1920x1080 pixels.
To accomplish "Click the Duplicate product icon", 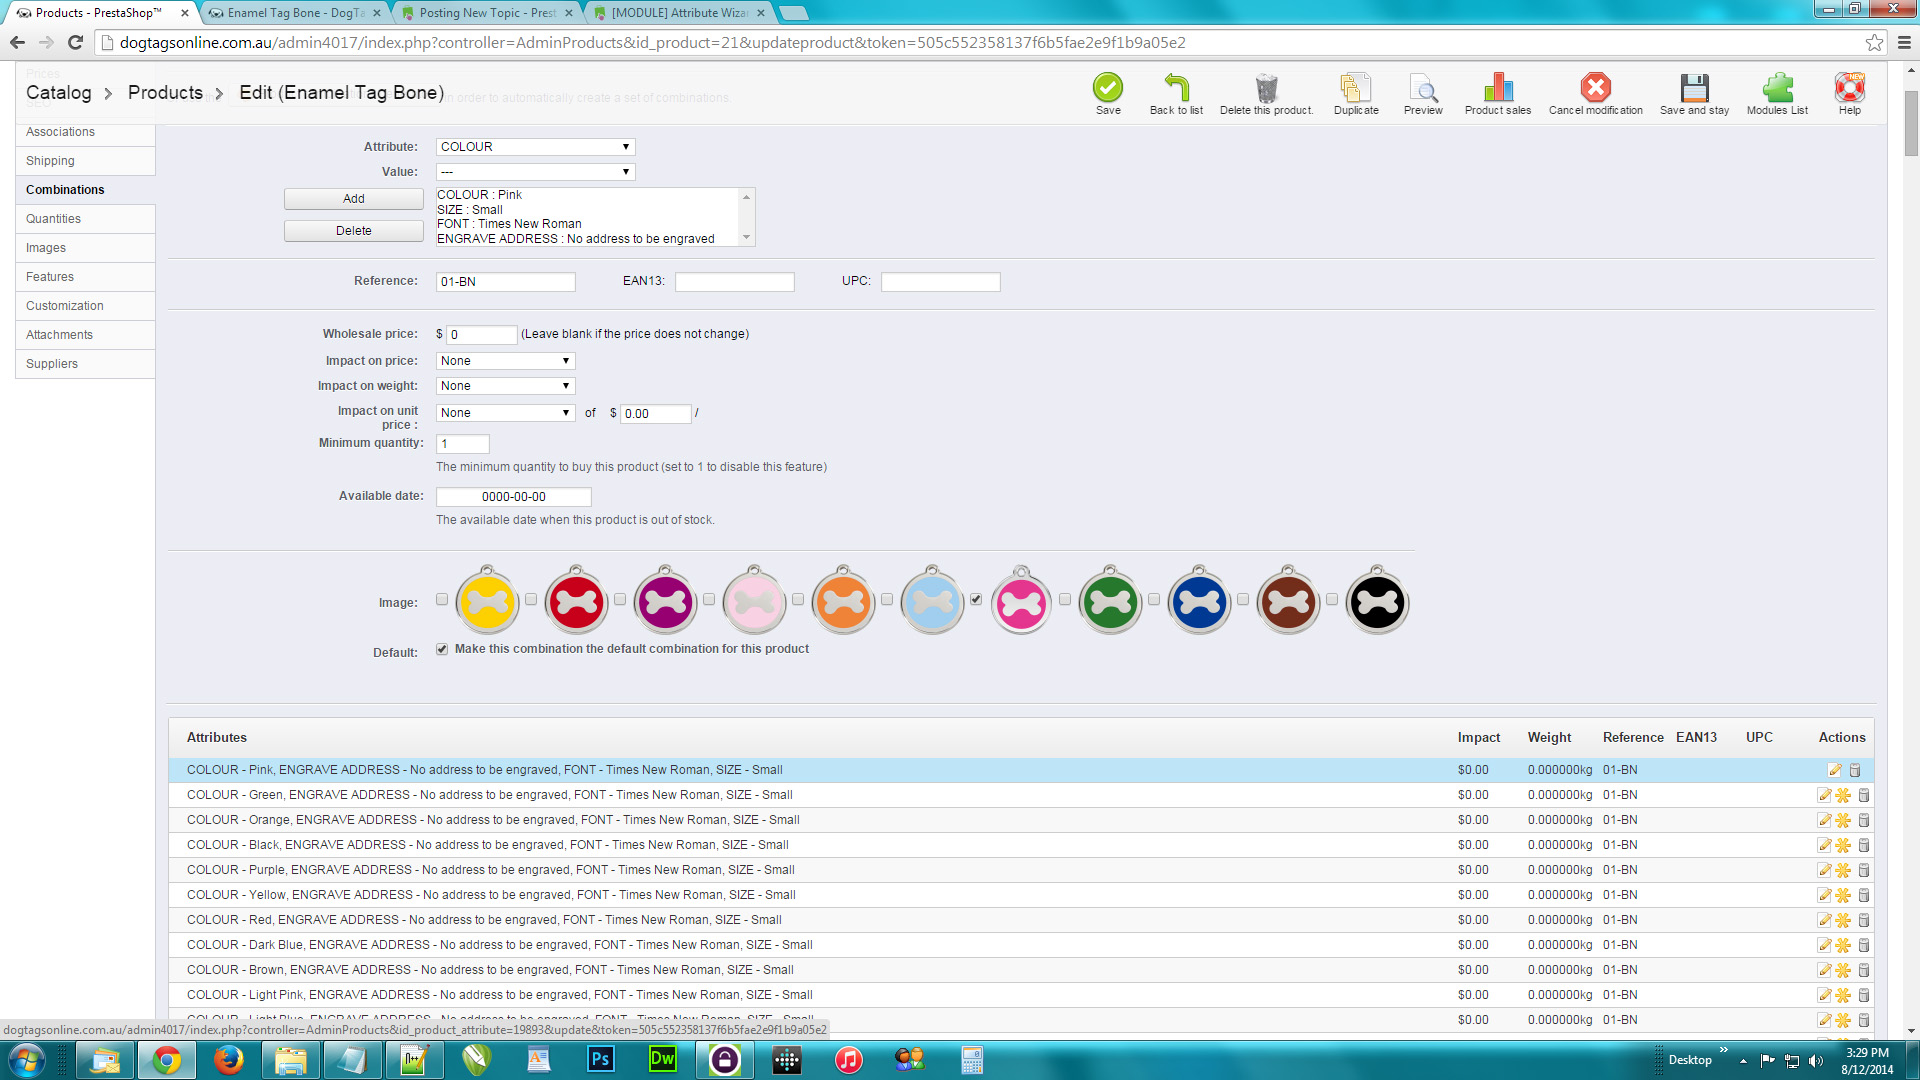I will point(1355,88).
